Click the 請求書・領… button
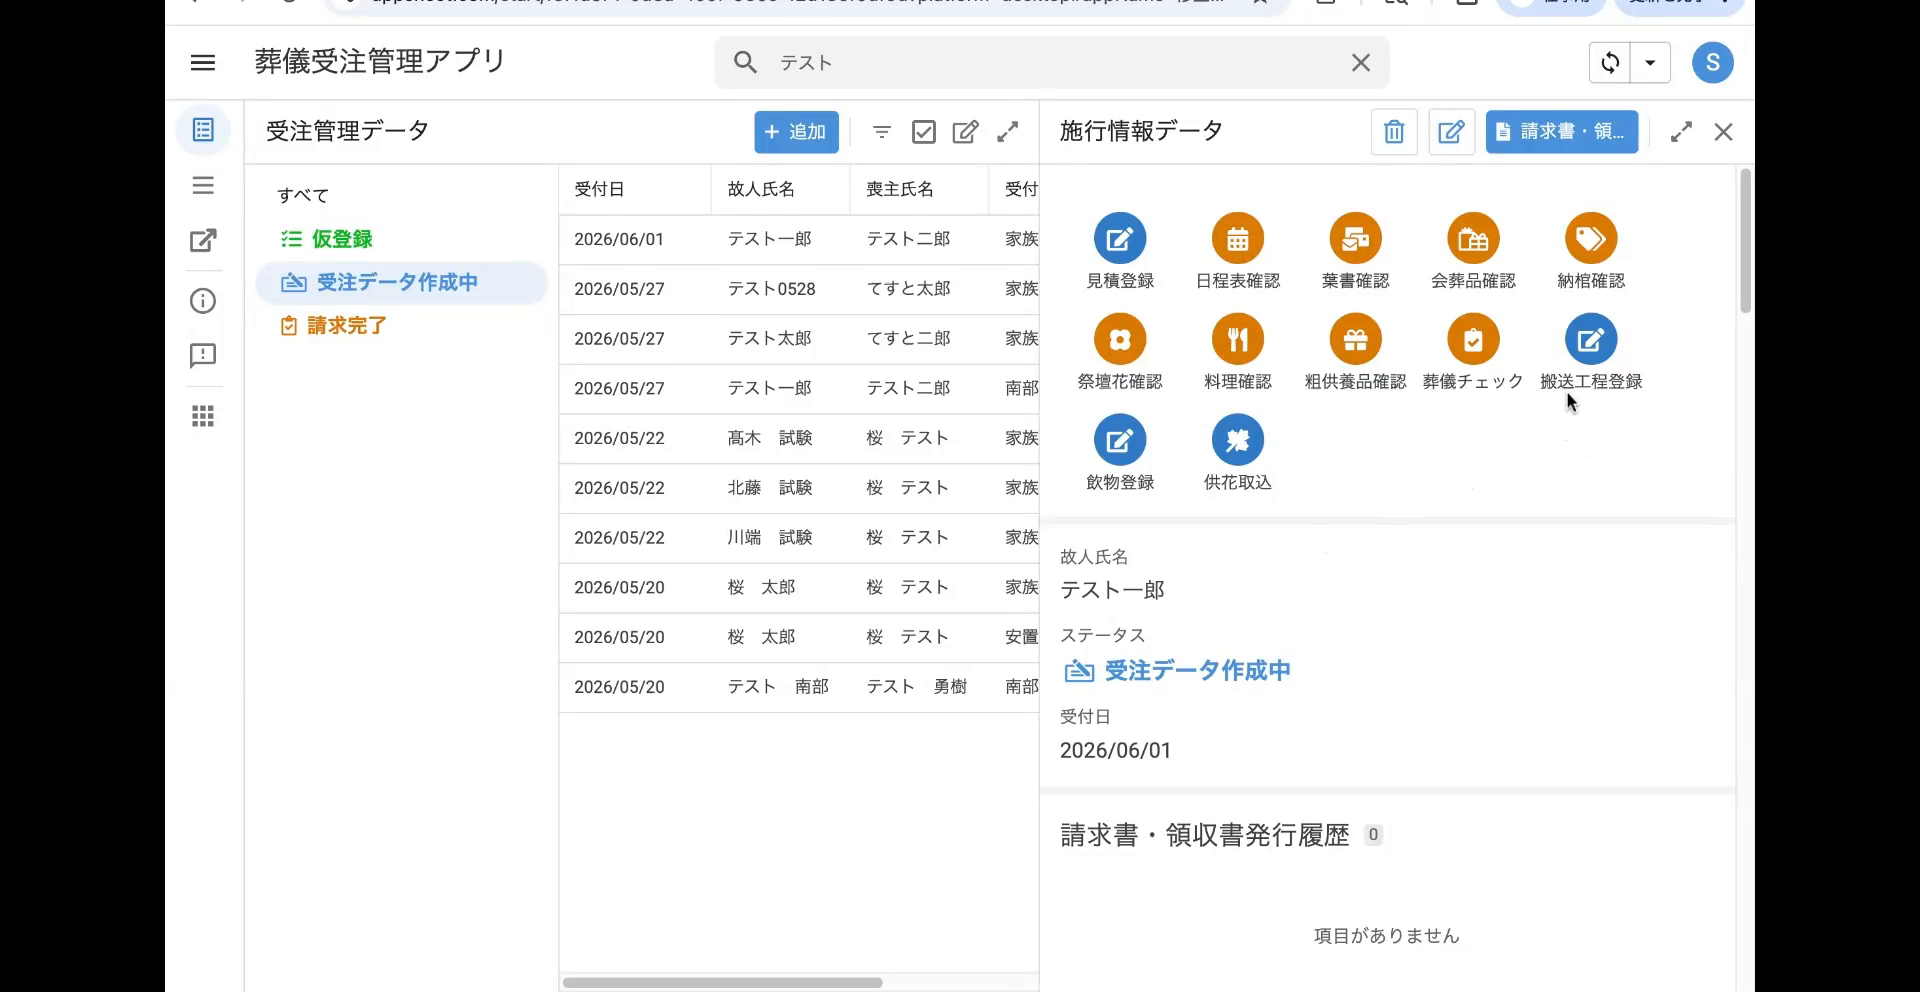This screenshot has width=1920, height=992. tap(1561, 132)
